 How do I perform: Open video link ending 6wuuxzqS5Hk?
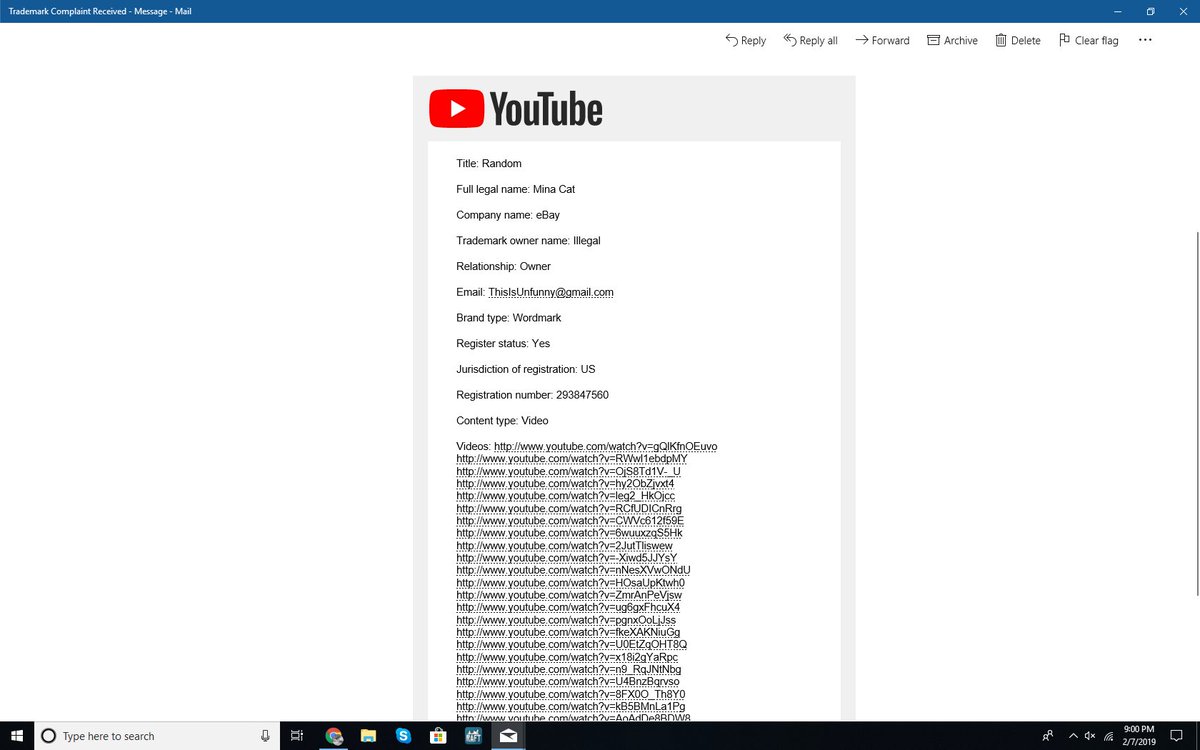point(570,533)
